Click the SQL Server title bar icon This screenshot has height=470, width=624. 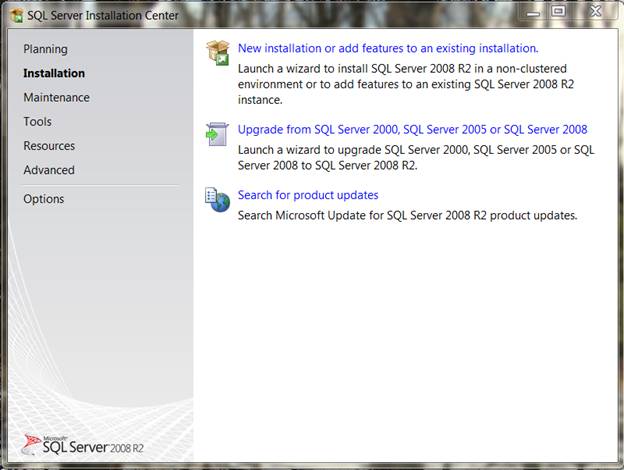[17, 16]
